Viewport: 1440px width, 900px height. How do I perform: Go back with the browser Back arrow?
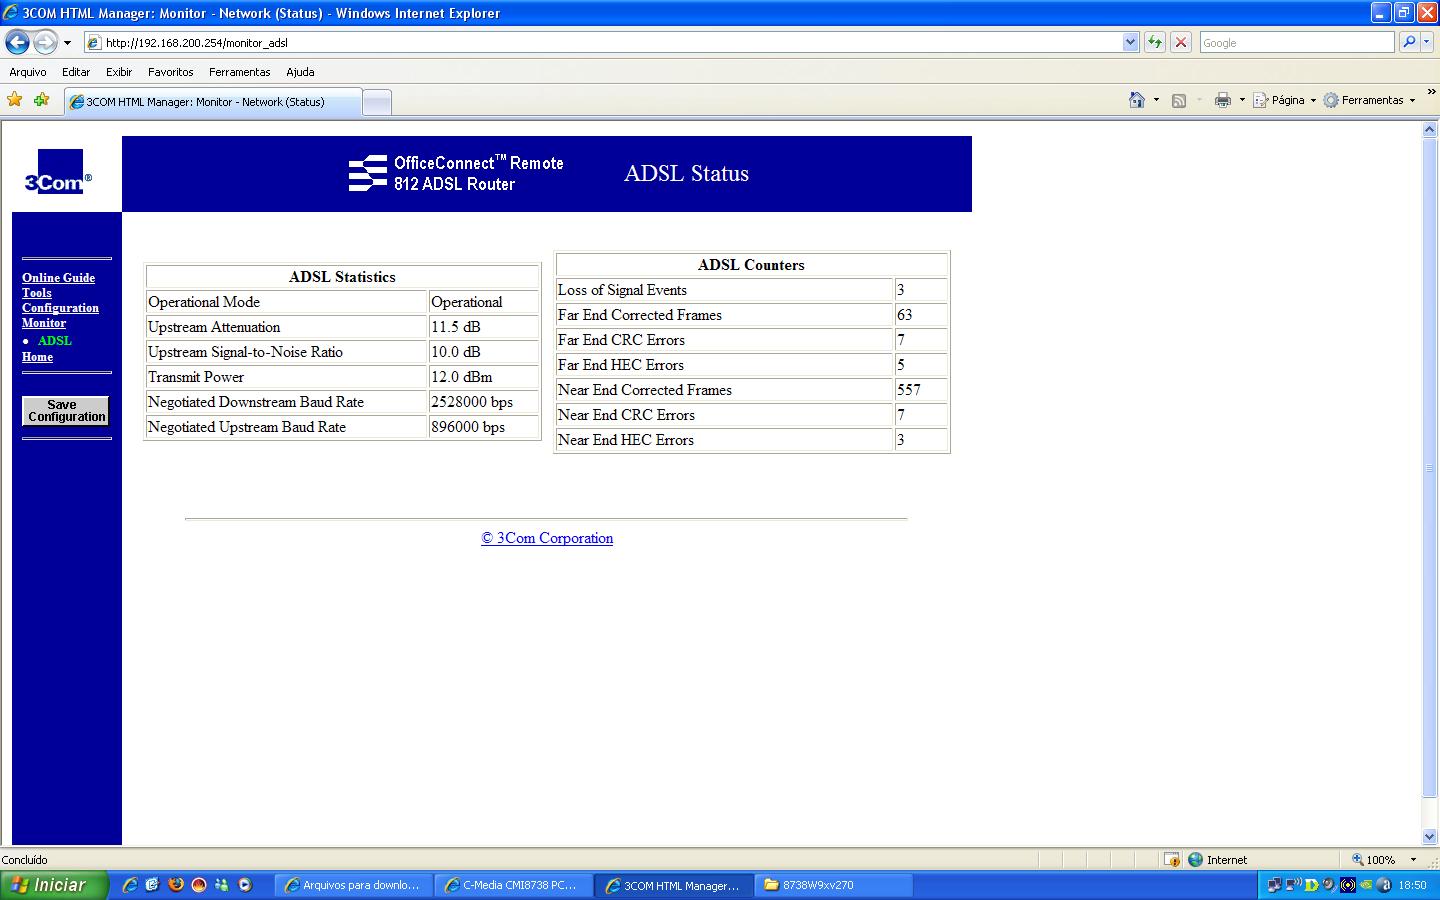coord(17,43)
